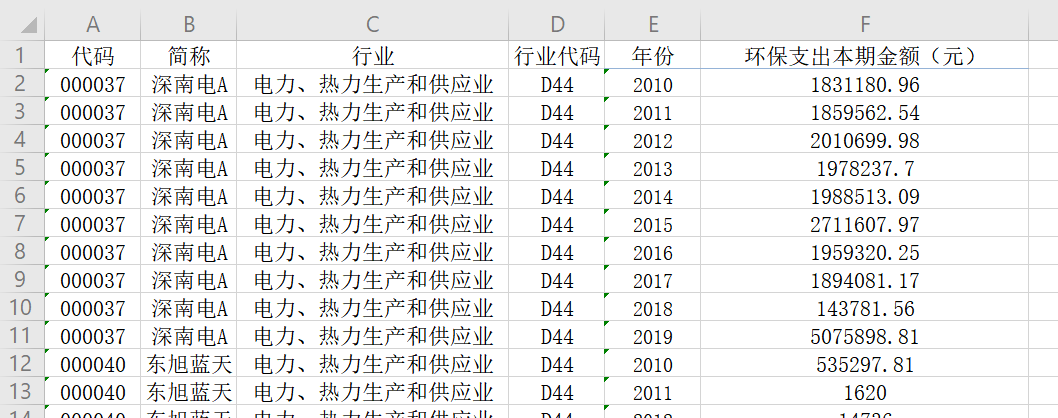Click the header cell 行业代码

coord(557,55)
